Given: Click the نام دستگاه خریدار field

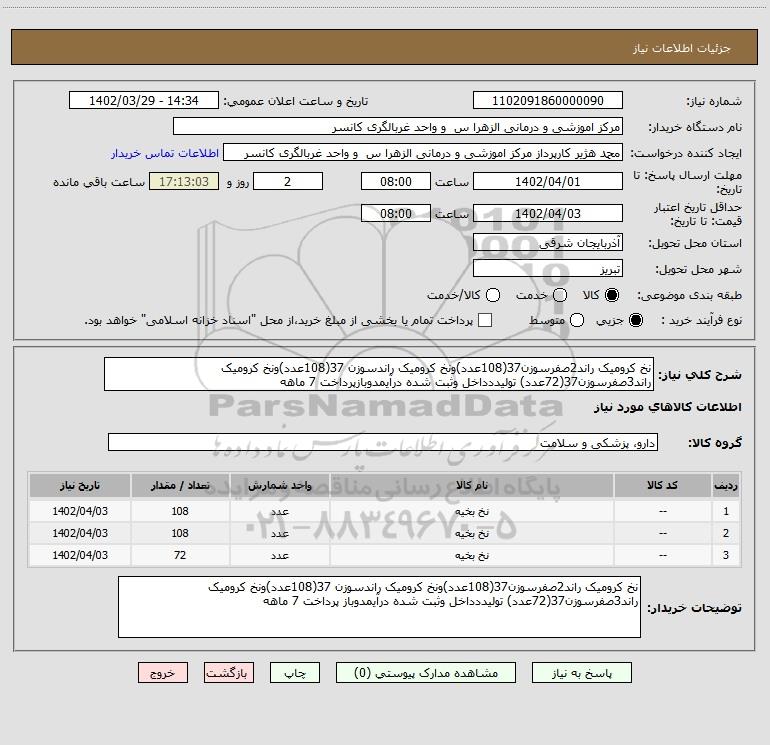Looking at the screenshot, I should click(398, 127).
